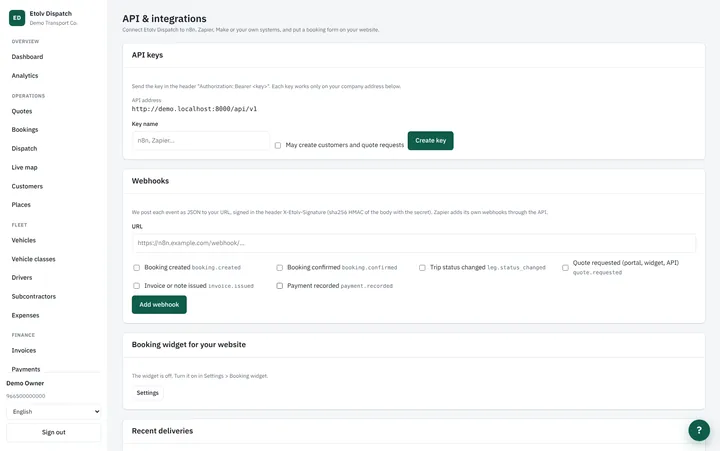Click the API address http://demo.localhost:8000/api/v1
This screenshot has width=720, height=451.
point(194,109)
